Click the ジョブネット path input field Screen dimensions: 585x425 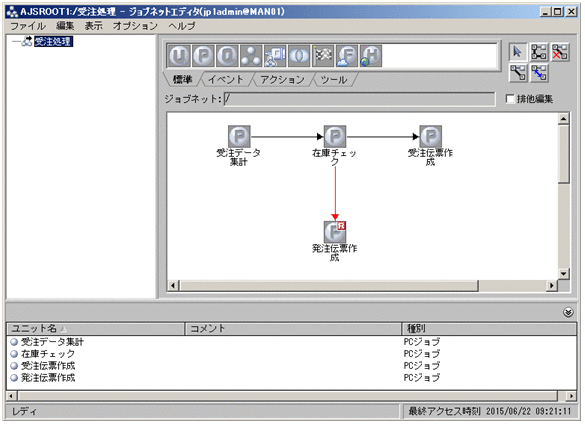click(359, 99)
